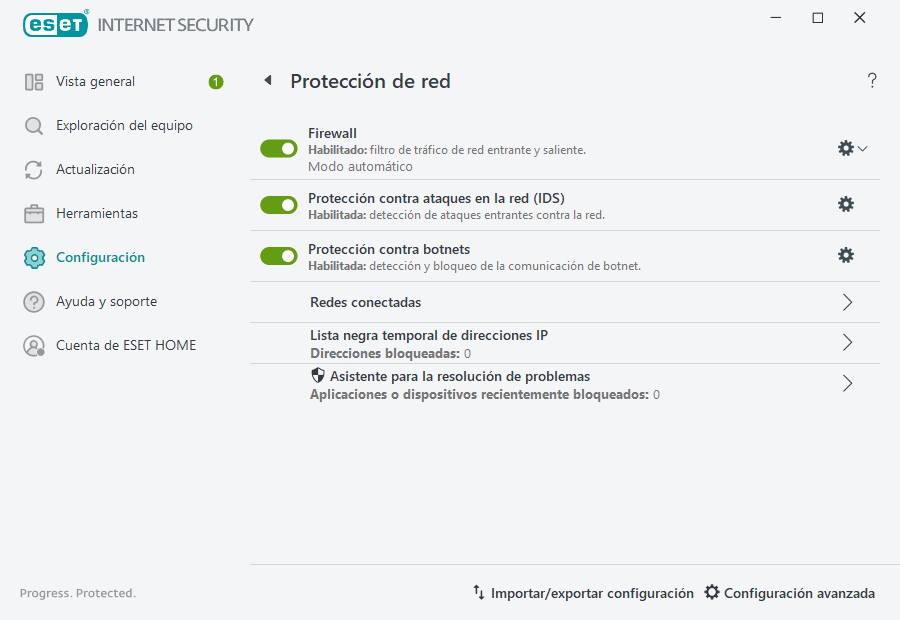Click the IDS protection gear icon
Viewport: 900px width, 620px height.
click(x=846, y=204)
